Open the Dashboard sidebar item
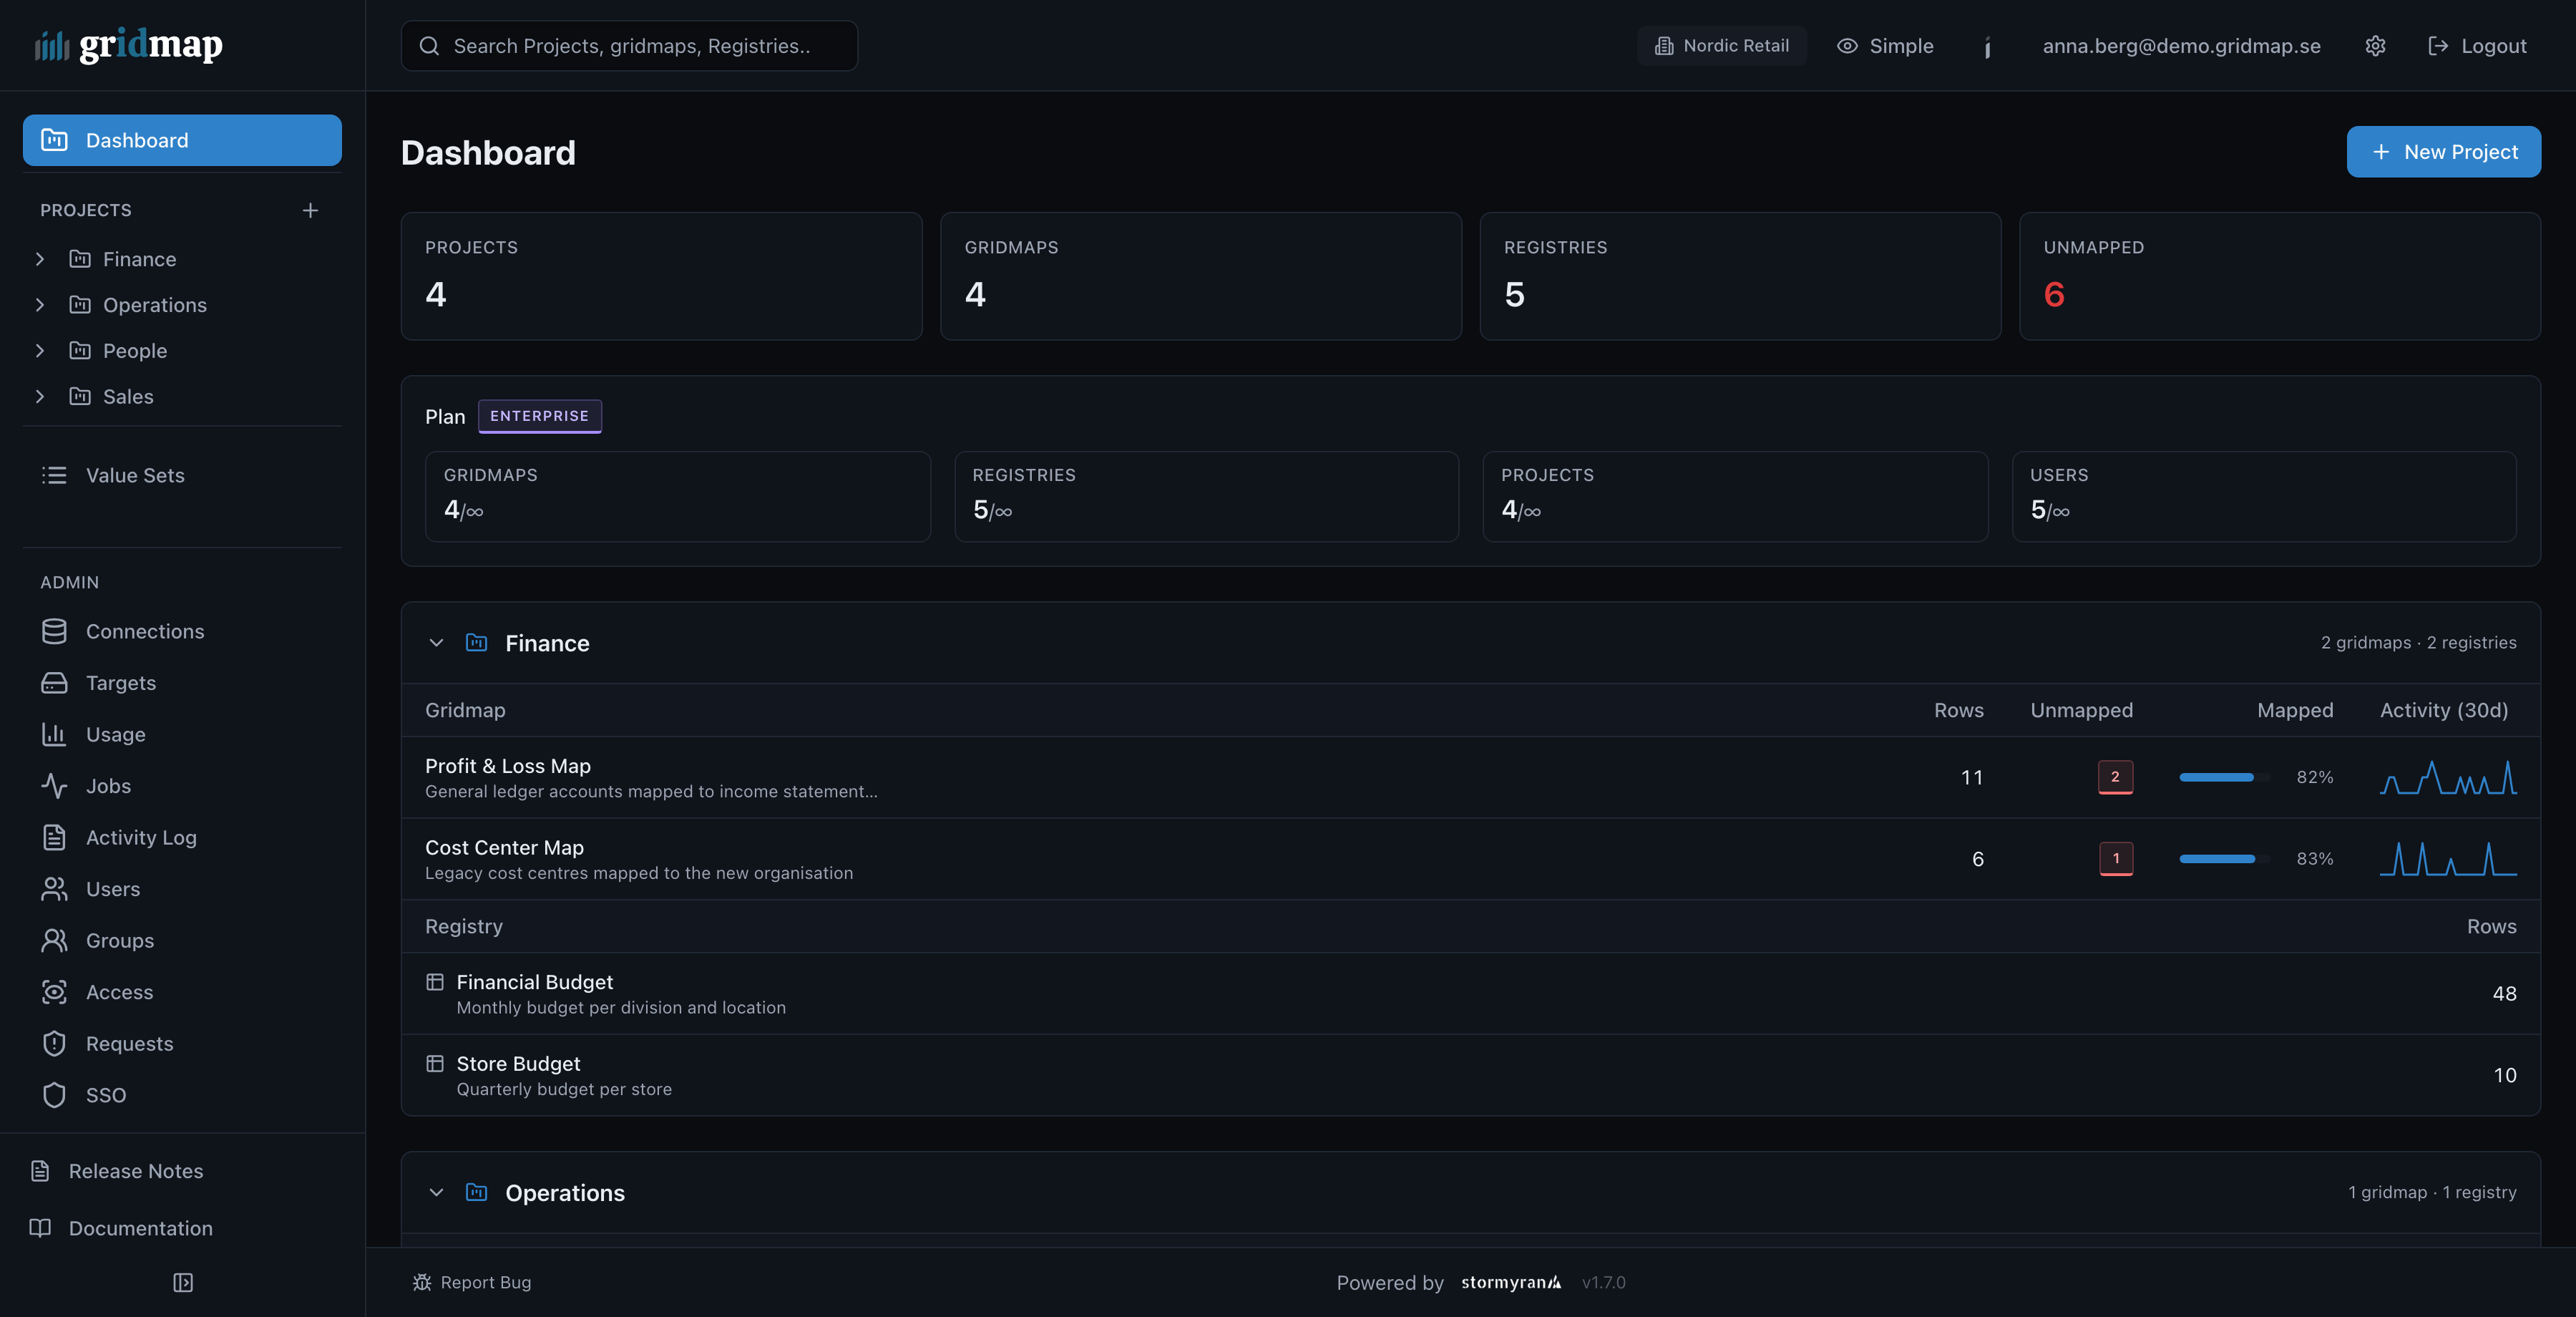The height and width of the screenshot is (1317, 2576). click(182, 140)
